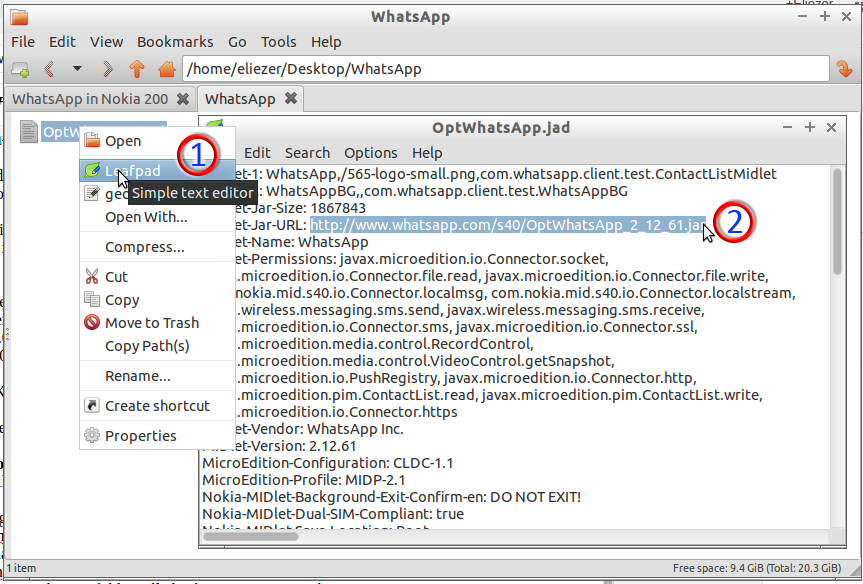Viewport: 863px width, 584px height.
Task: Open Leafpad's Edit menu
Action: tap(257, 153)
